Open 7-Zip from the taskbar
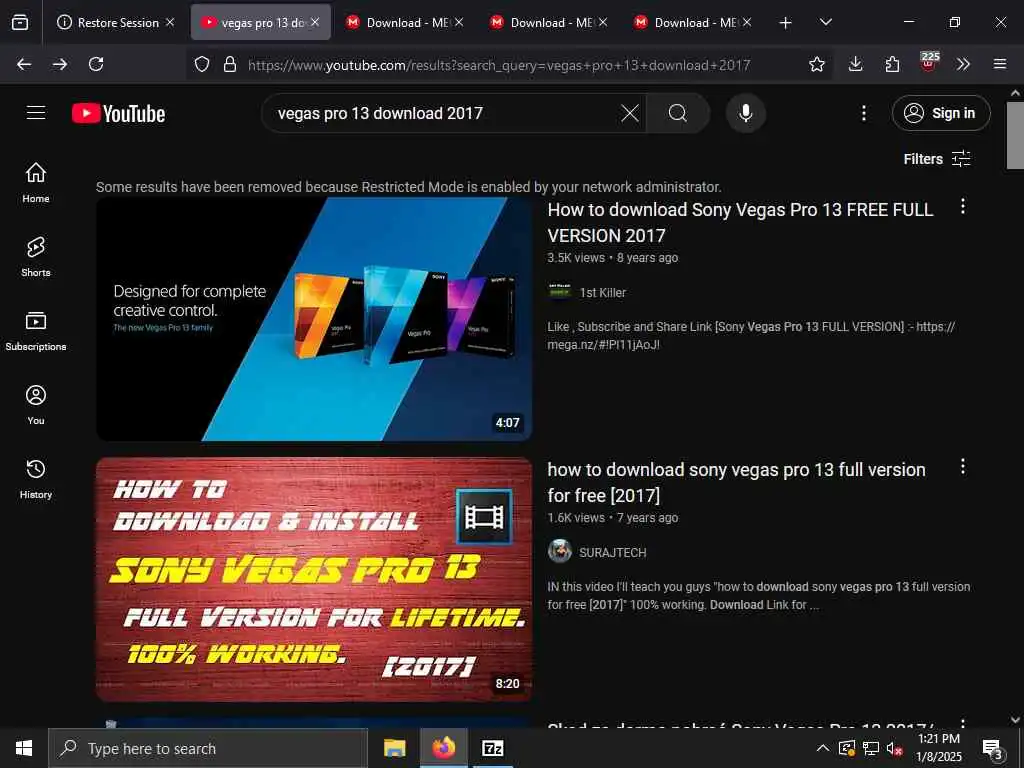This screenshot has width=1024, height=768. pos(492,748)
